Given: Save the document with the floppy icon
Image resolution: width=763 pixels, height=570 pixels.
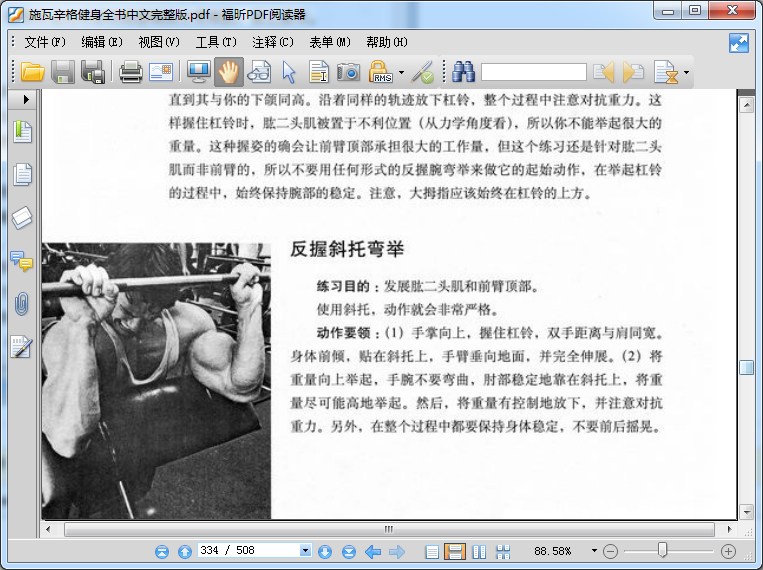Looking at the screenshot, I should tap(63, 72).
